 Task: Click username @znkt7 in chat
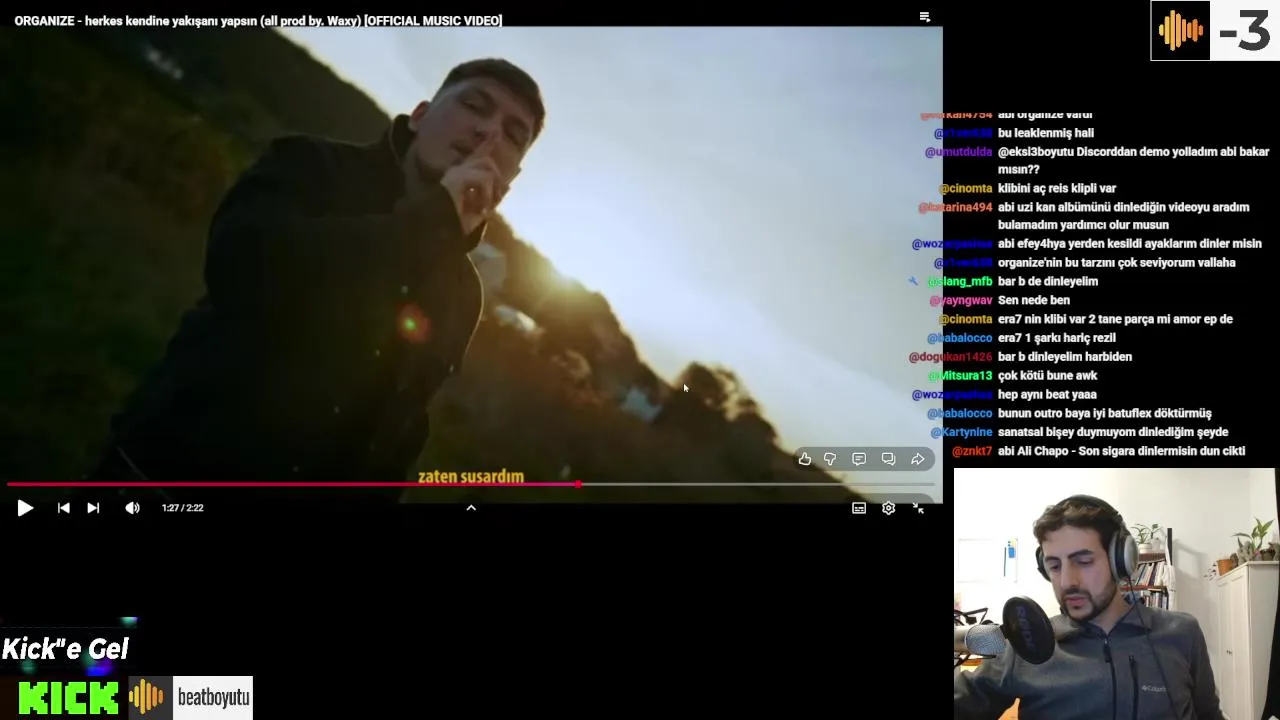972,452
